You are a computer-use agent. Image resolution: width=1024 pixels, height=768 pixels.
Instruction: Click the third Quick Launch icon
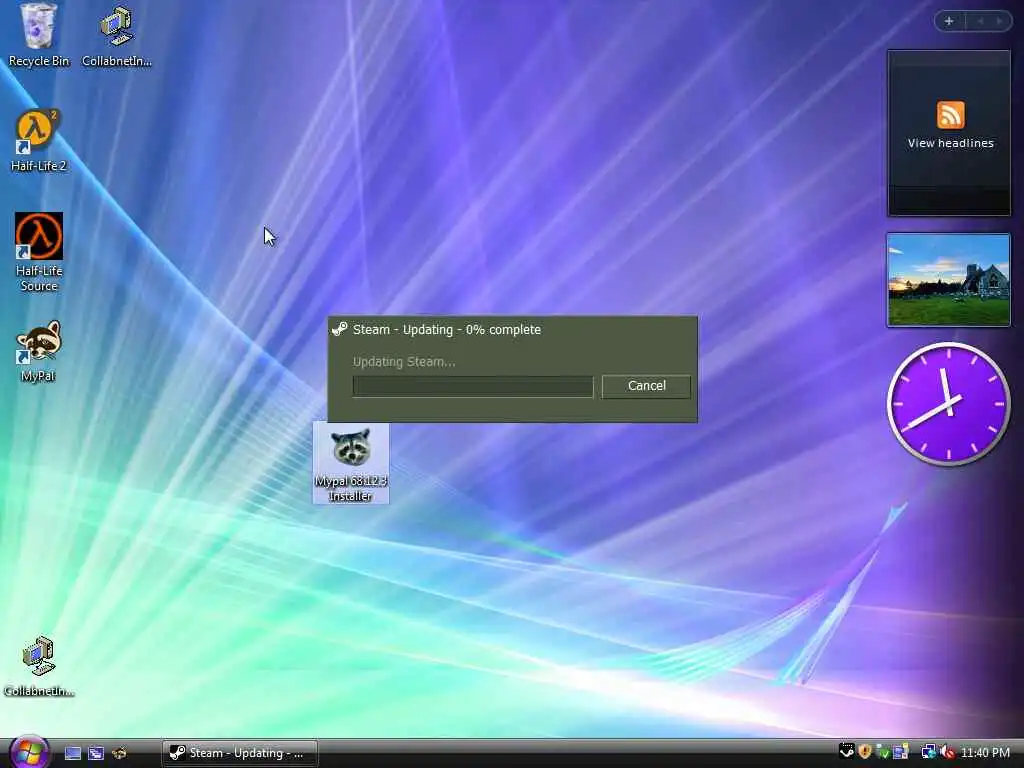pyautogui.click(x=119, y=753)
